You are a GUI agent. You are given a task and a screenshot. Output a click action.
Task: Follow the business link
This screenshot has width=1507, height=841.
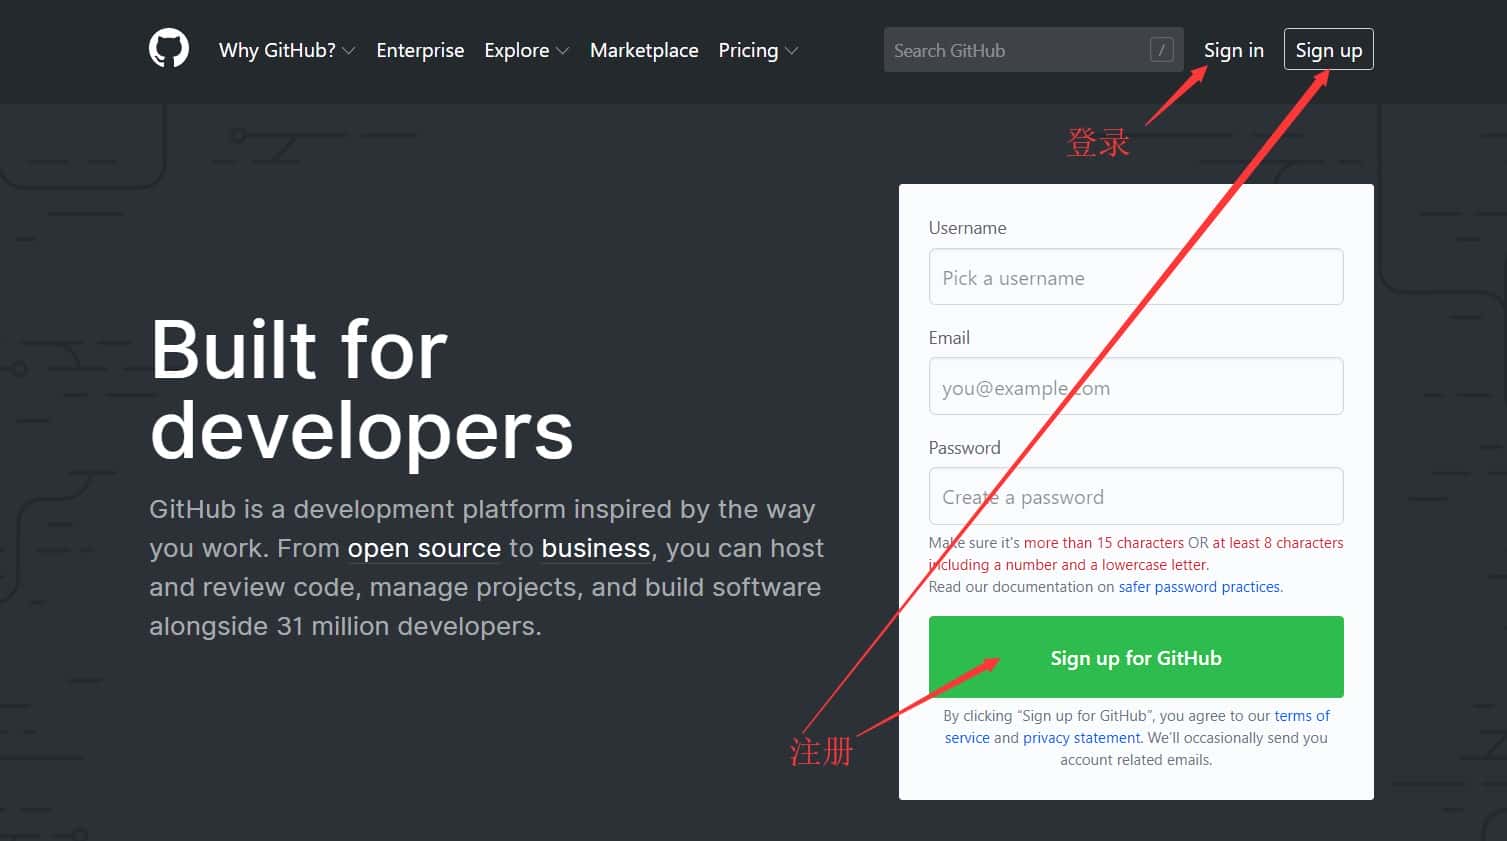click(596, 548)
